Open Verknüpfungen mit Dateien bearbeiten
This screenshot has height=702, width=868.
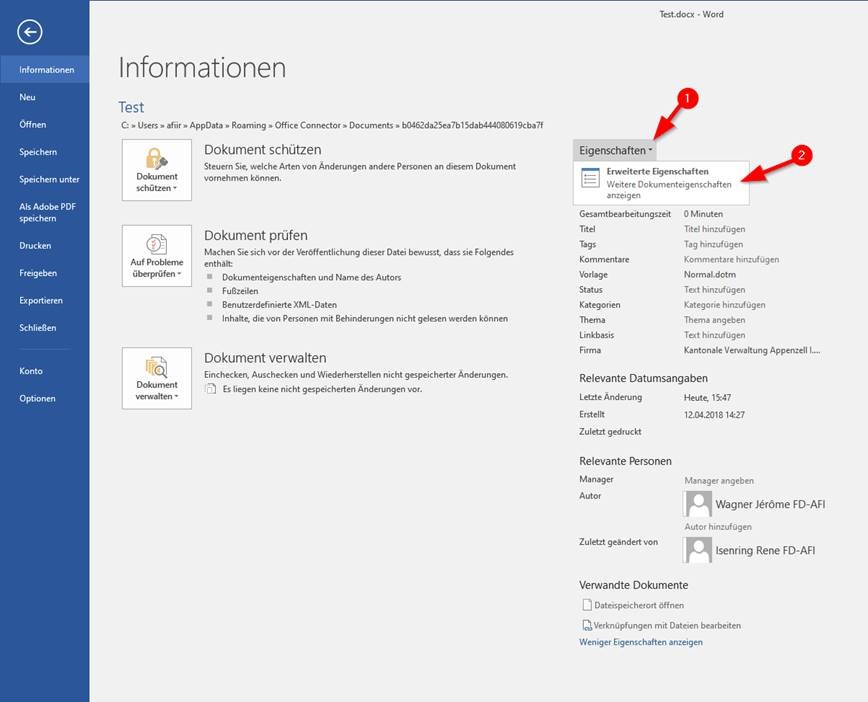coord(667,625)
